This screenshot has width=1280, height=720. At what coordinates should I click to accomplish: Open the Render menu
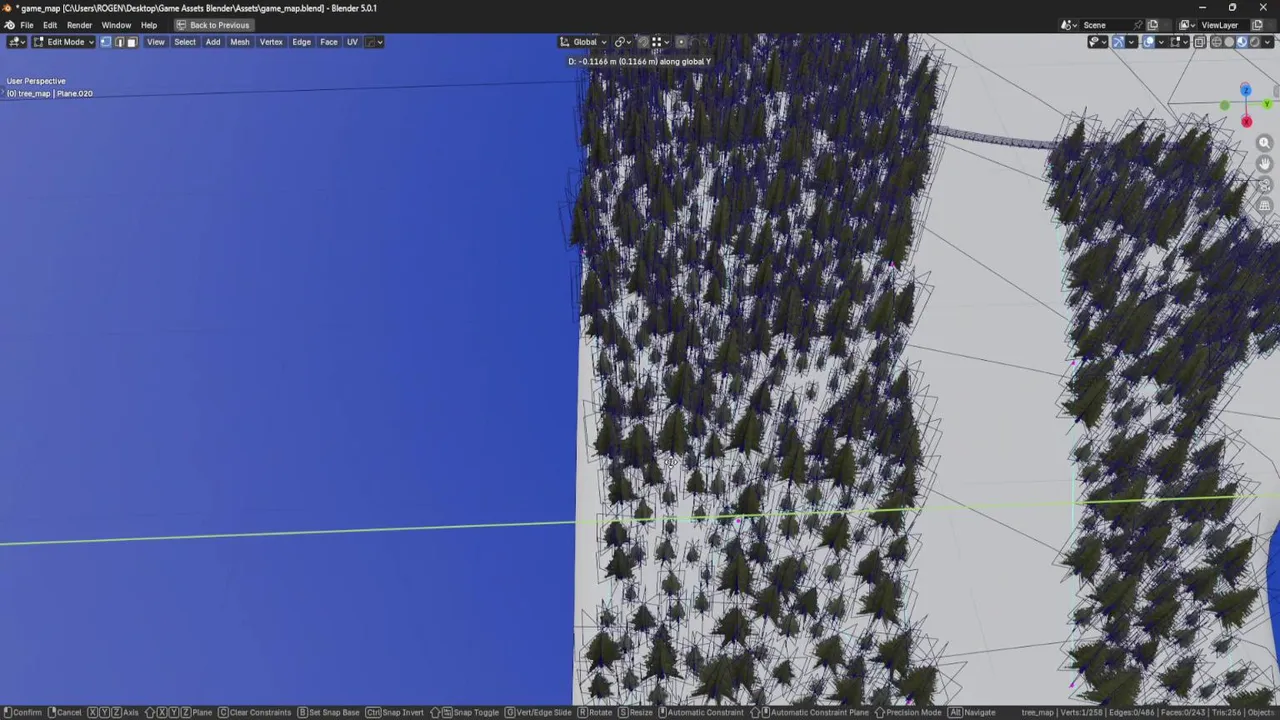click(x=80, y=25)
